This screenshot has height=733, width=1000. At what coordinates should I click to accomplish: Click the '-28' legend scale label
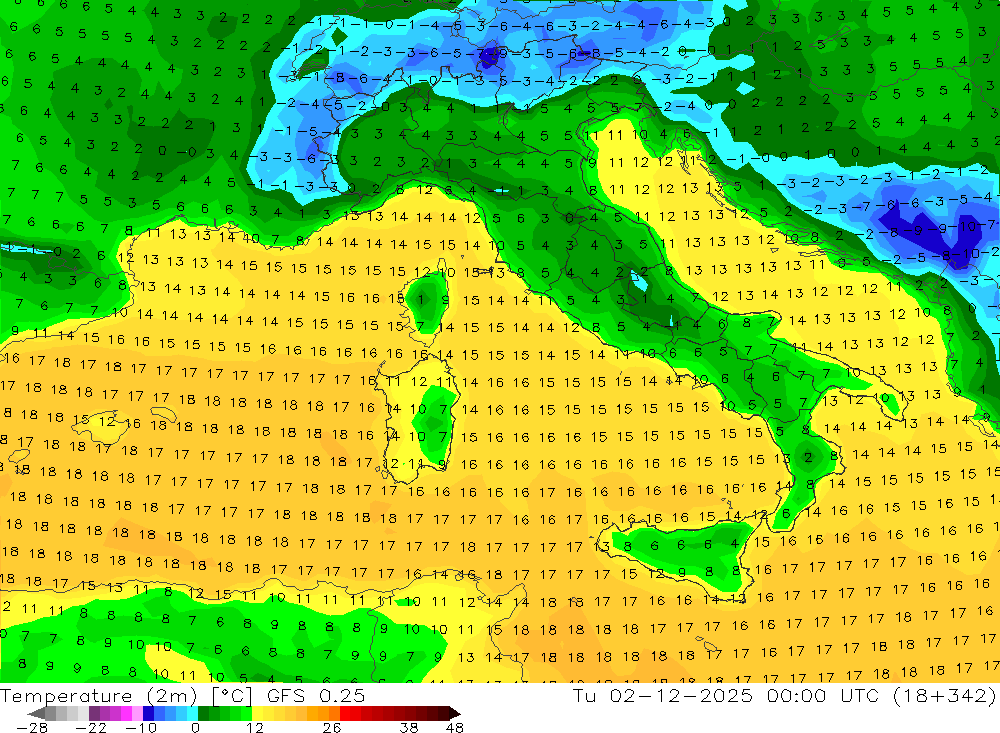click(x=31, y=727)
